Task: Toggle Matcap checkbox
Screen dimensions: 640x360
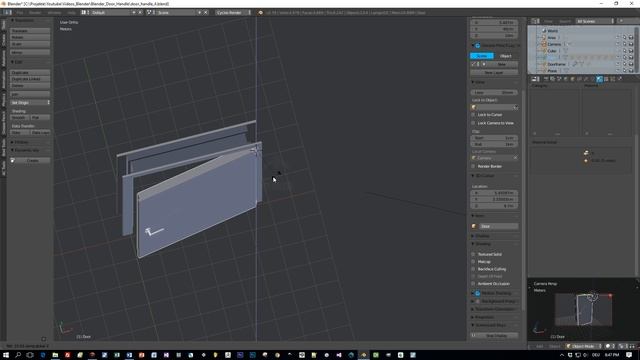Action: [x=473, y=262]
